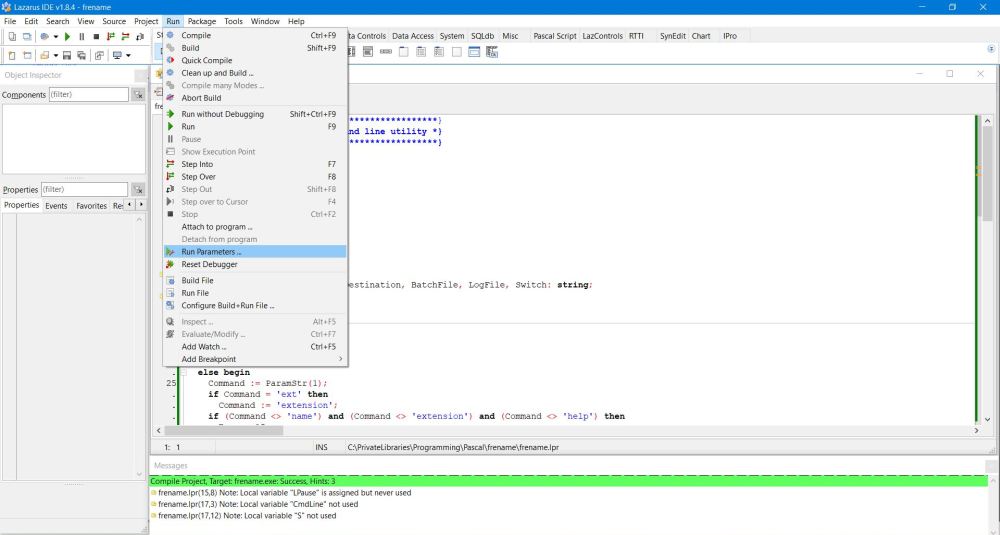
Task: Click the Save All toolbar icon
Action: [82, 55]
